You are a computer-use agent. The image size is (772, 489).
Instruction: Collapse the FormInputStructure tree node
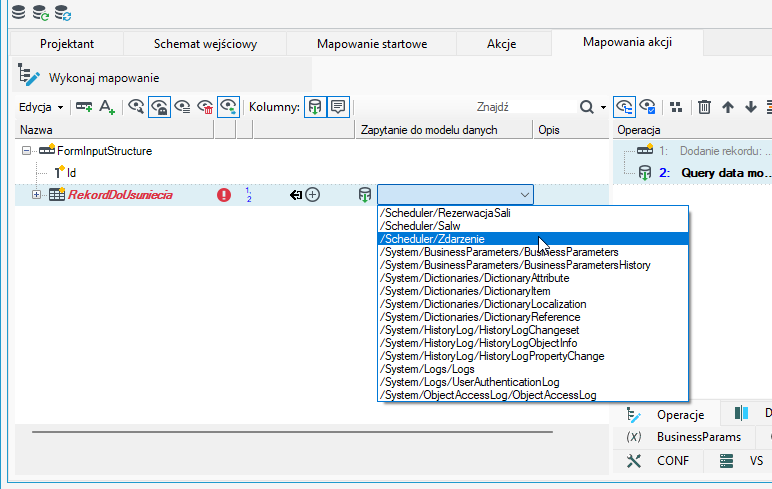27,151
